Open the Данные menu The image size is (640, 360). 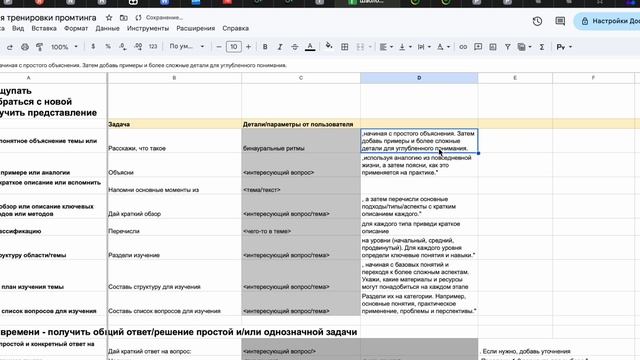pyautogui.click(x=107, y=28)
